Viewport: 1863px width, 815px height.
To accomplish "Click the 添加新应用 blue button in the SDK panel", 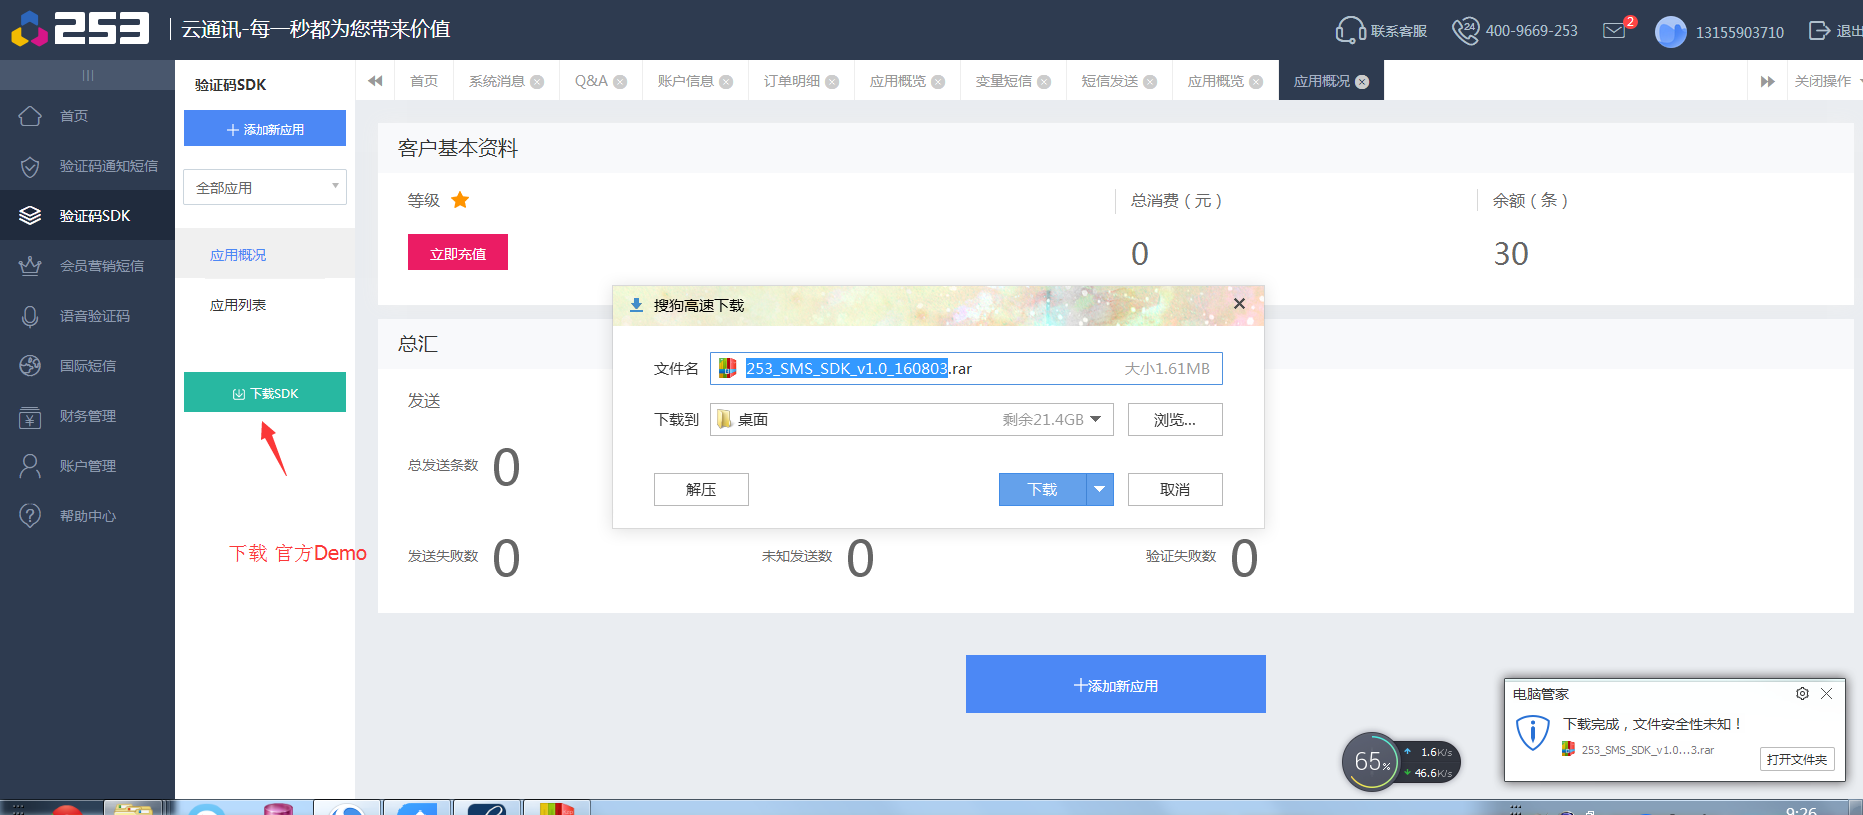I will (x=265, y=129).
